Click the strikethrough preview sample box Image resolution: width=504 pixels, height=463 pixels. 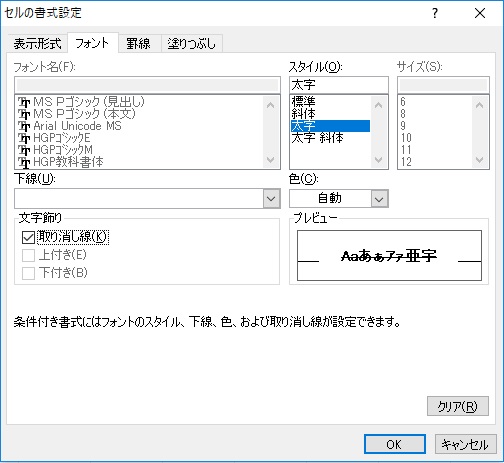coord(389,256)
